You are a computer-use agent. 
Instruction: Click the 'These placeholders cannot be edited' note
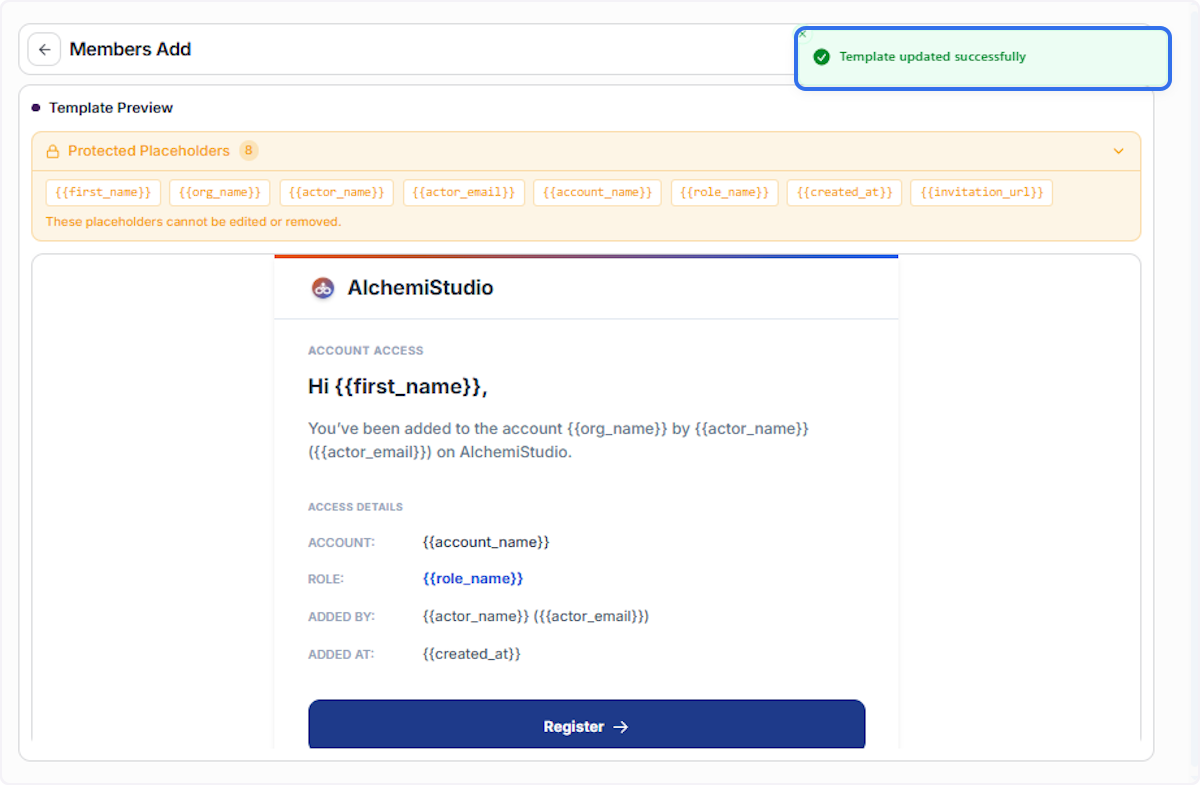tap(193, 222)
